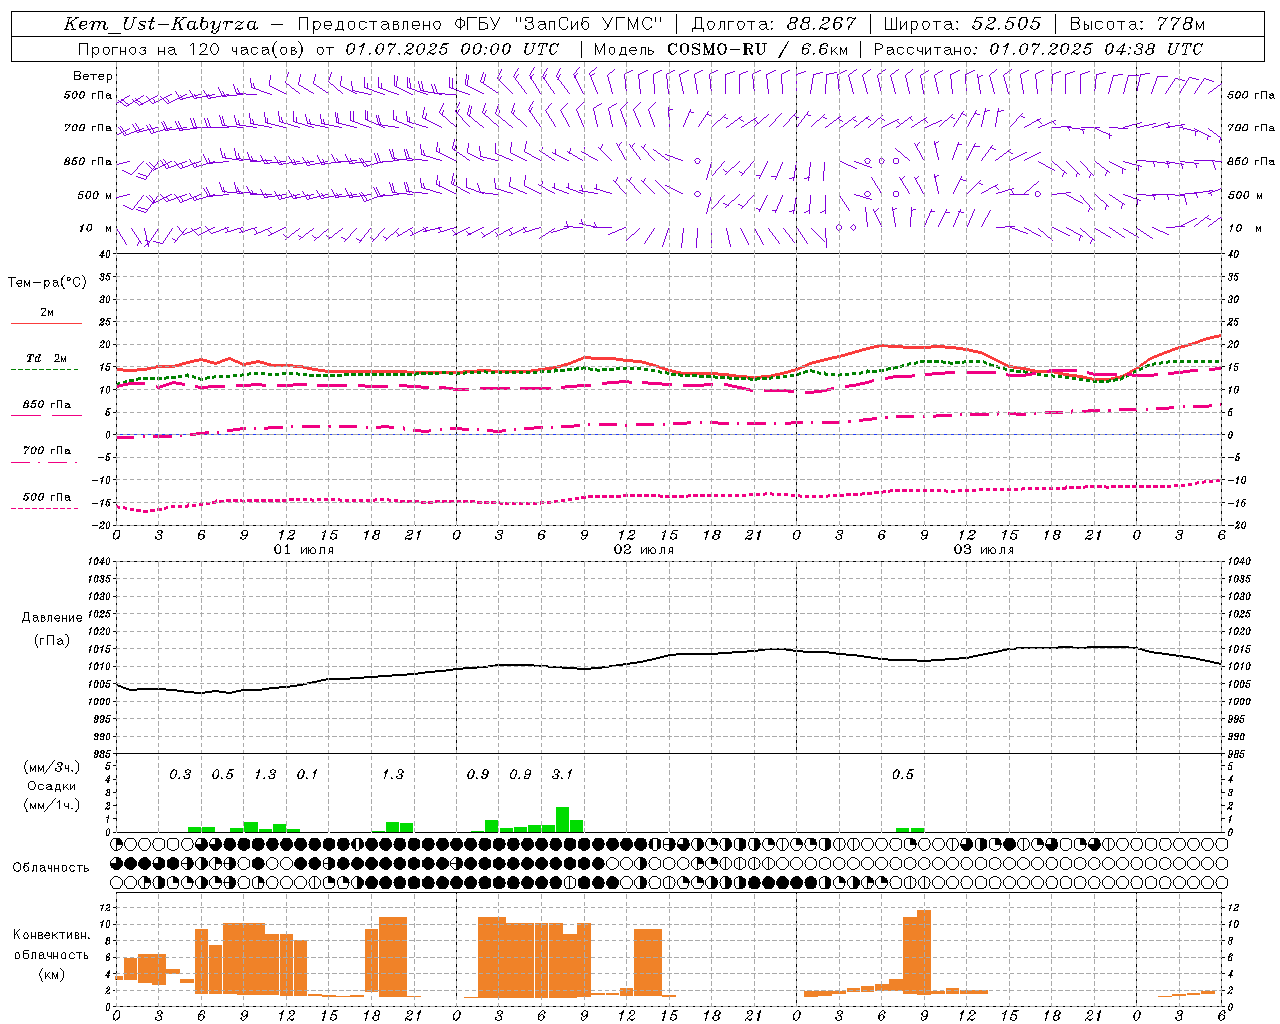Click the Широта: 52.505 value
The height and width of the screenshot is (1024, 1280).
click(962, 24)
